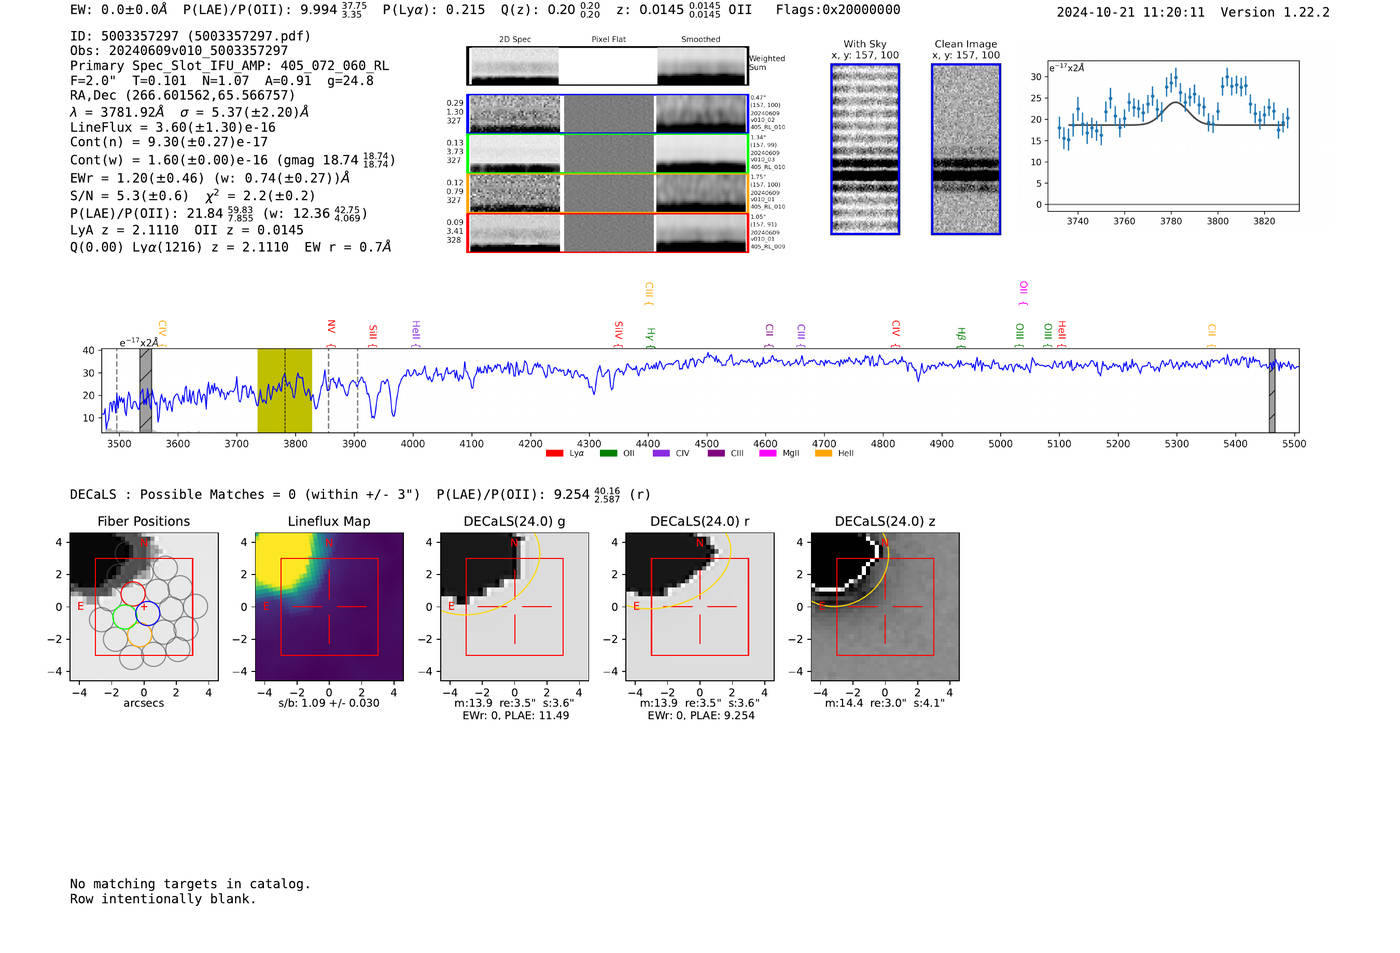The image size is (1400, 953).
Task: Click the NV line marker above spectrum
Action: (331, 334)
